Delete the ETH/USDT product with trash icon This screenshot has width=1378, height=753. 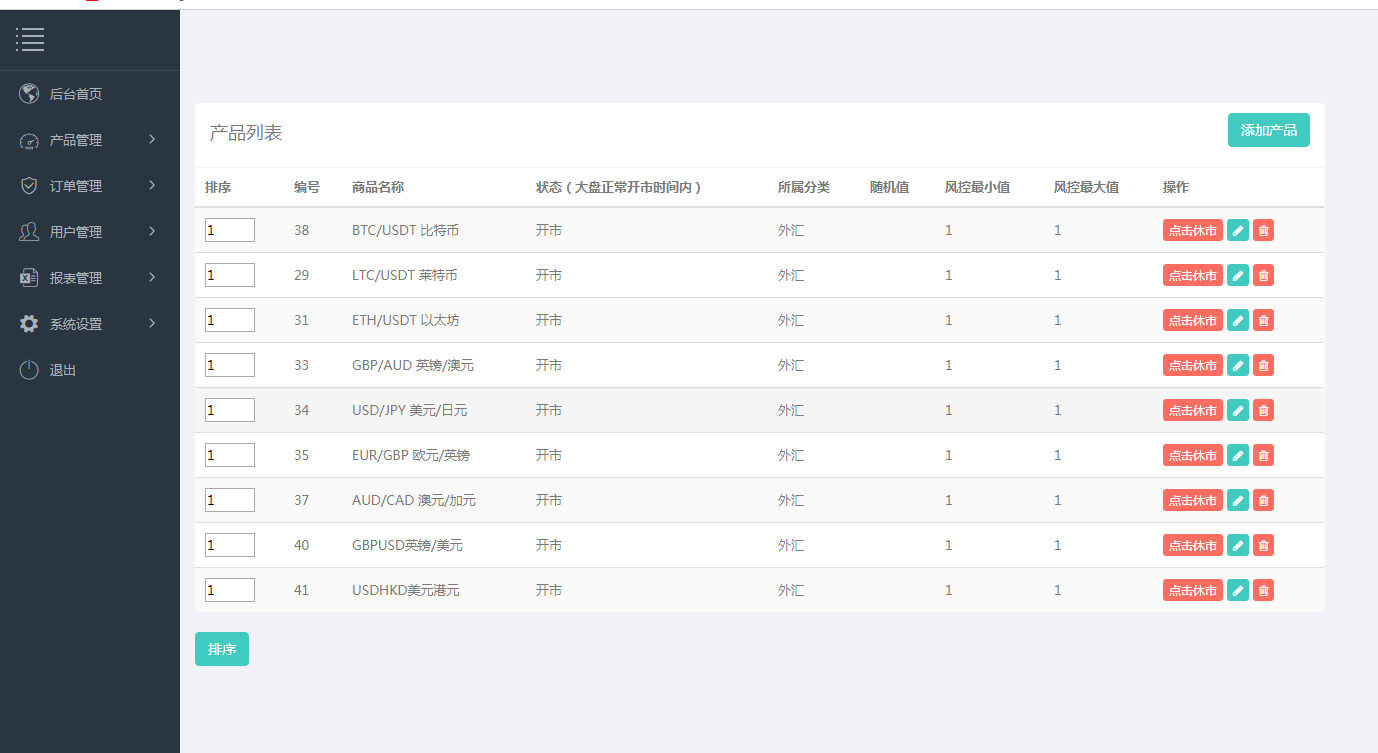click(x=1263, y=320)
